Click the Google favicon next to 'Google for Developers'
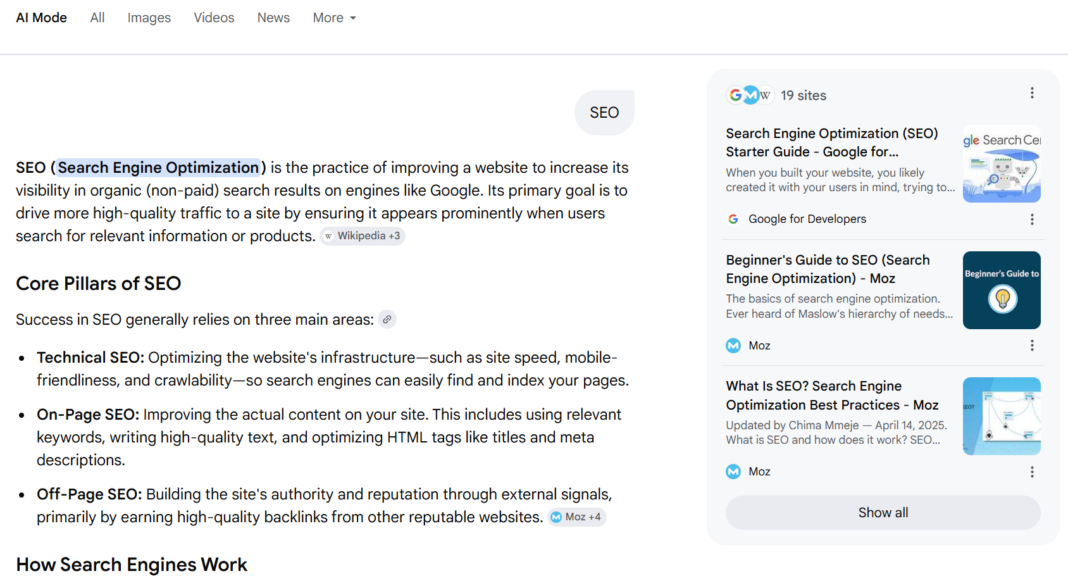Screen dimensions: 1068x583 click(733, 219)
